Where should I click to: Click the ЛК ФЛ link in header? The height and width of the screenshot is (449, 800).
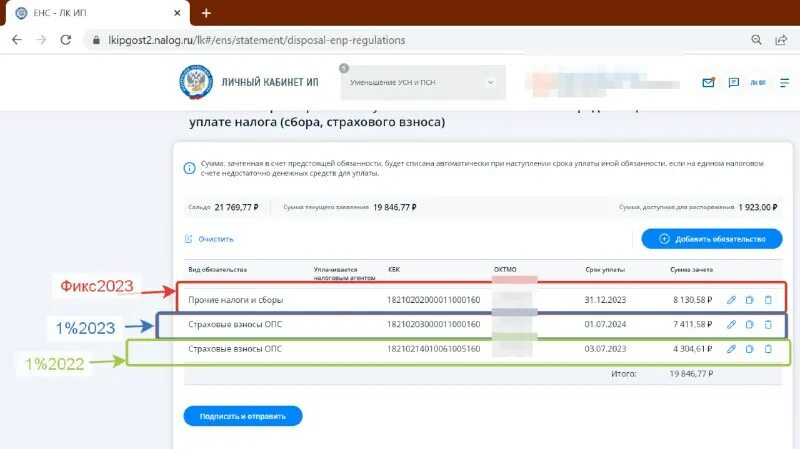[758, 83]
